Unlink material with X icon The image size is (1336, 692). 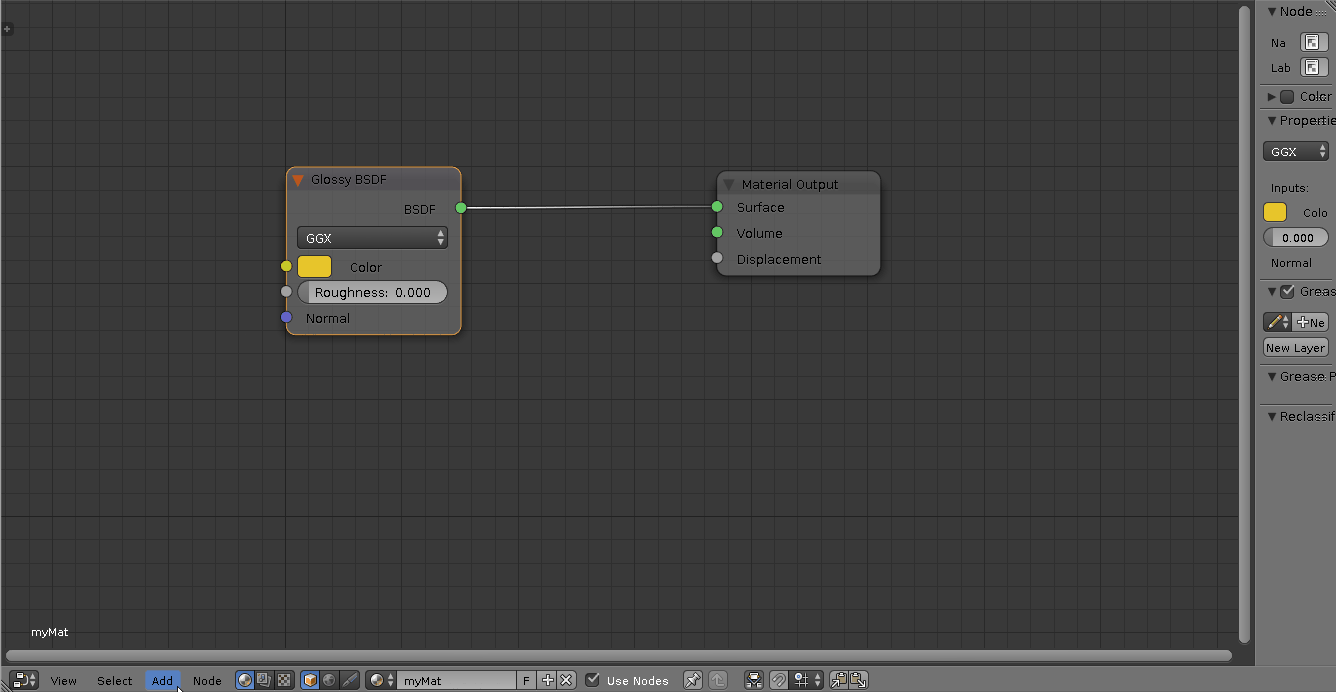coord(566,680)
